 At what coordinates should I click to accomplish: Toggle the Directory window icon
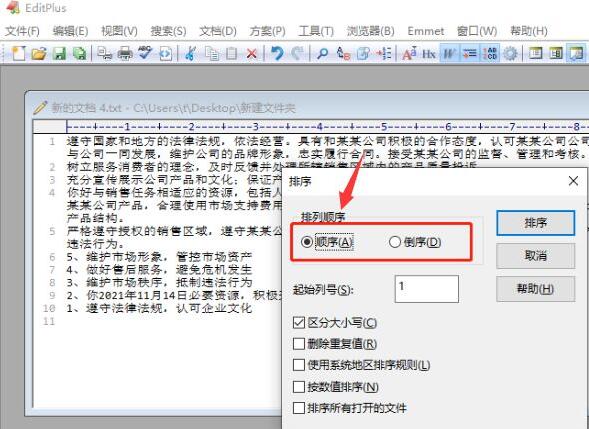535,54
